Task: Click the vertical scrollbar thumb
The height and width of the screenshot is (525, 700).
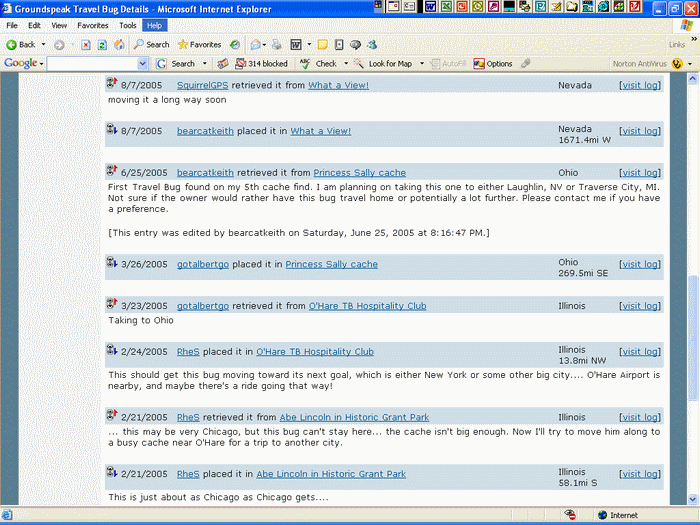Action: pyautogui.click(x=693, y=338)
